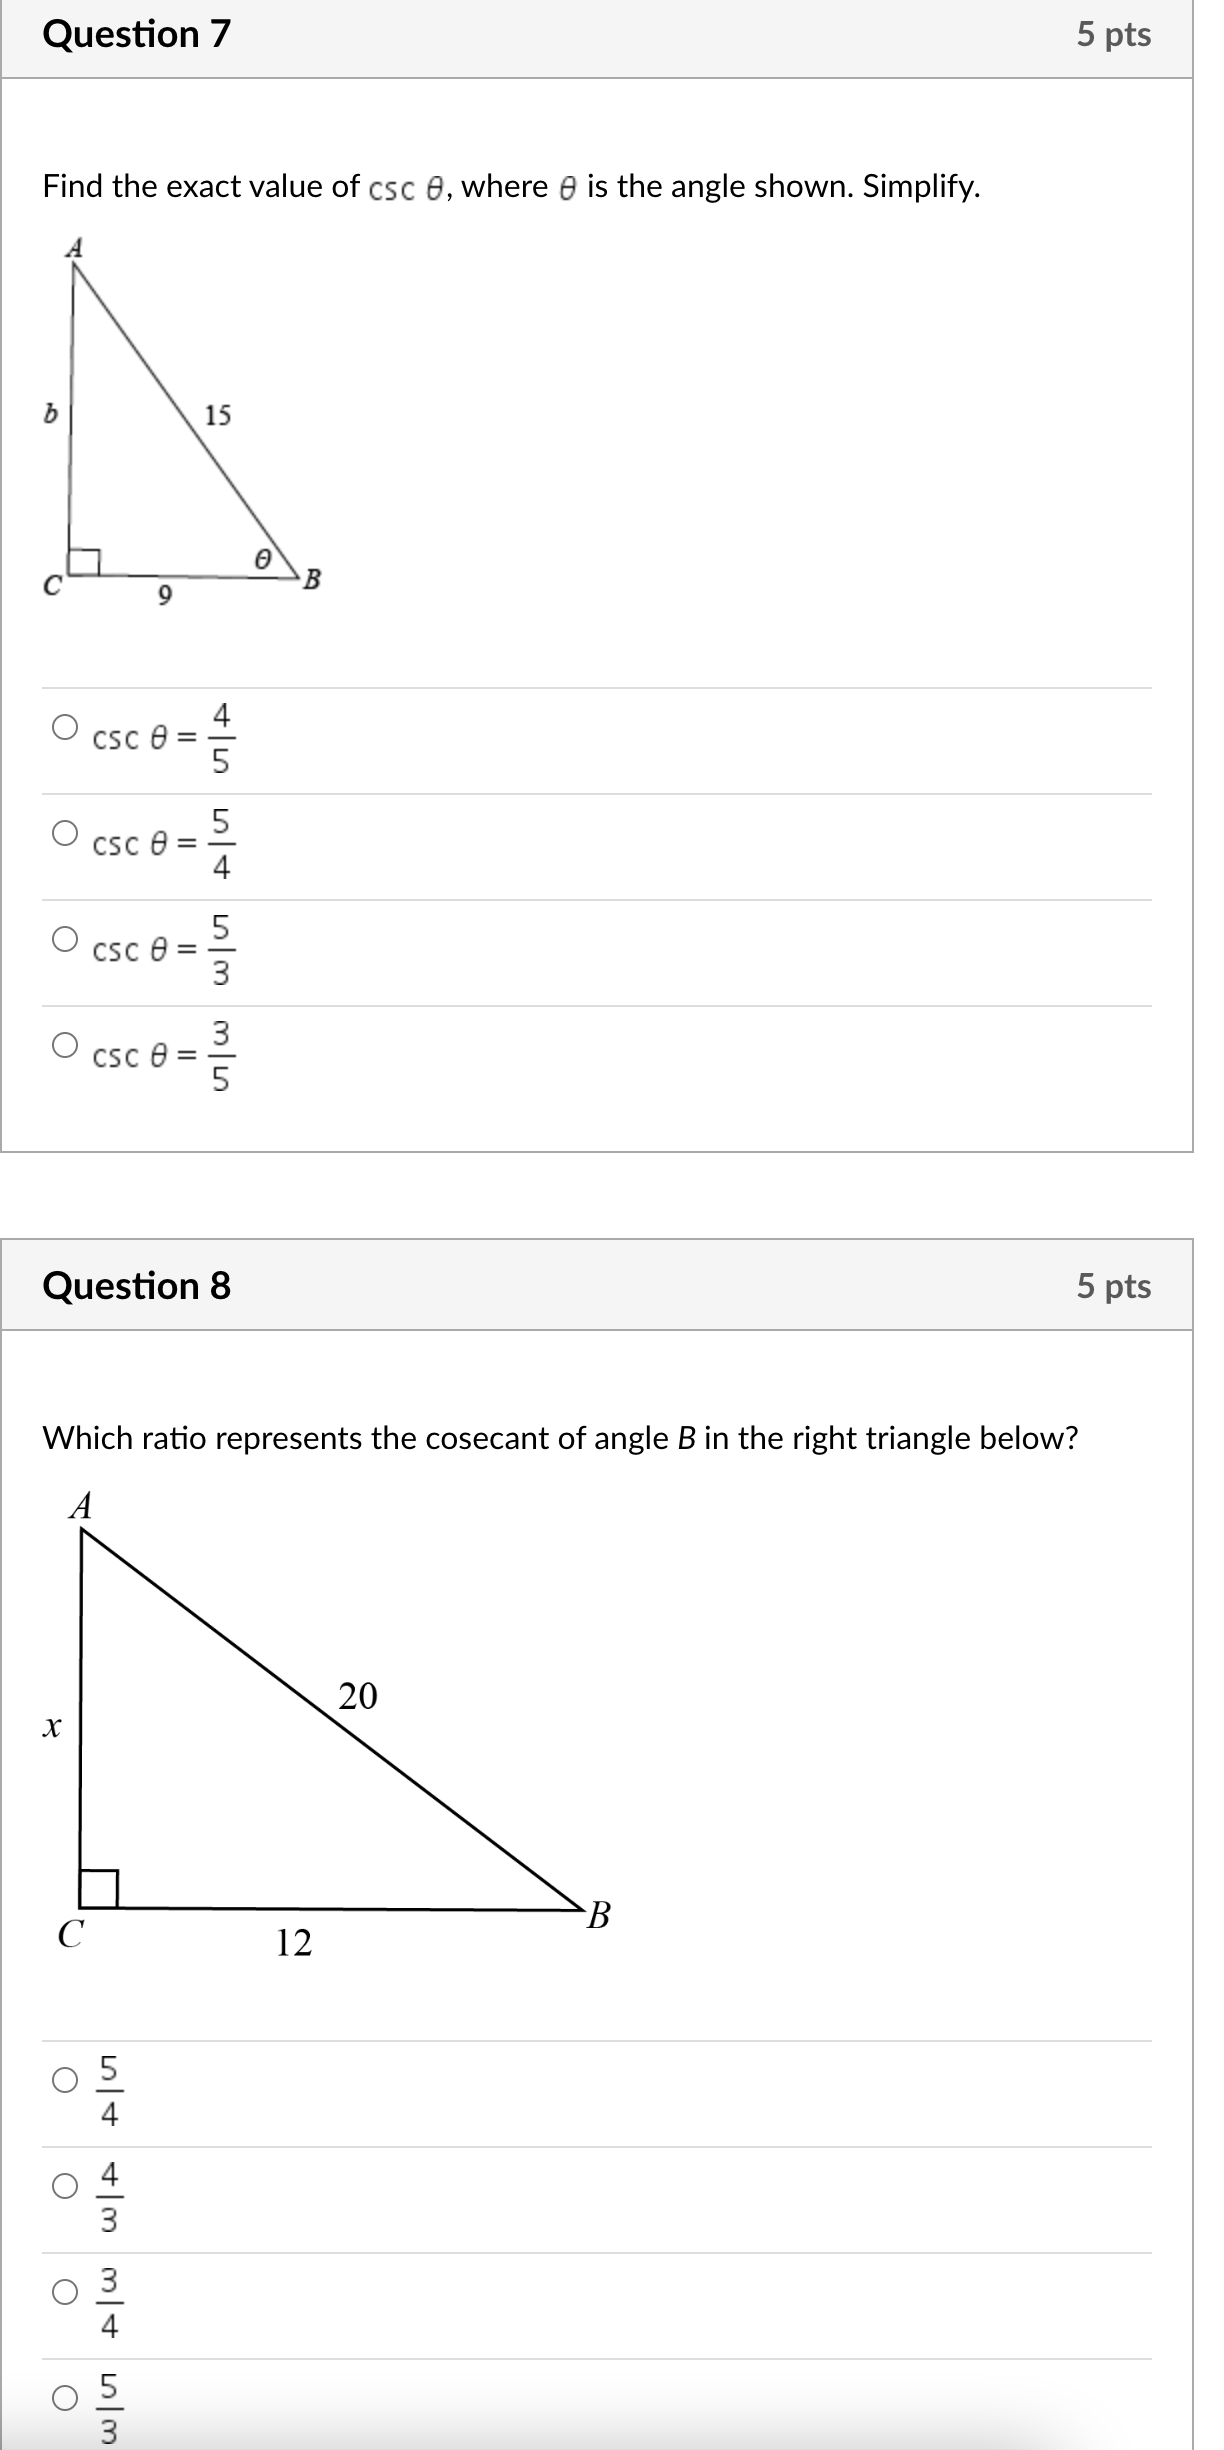The width and height of the screenshot is (1224, 2450).
Task: Click the Question 7 instruction text
Action: click(x=510, y=185)
